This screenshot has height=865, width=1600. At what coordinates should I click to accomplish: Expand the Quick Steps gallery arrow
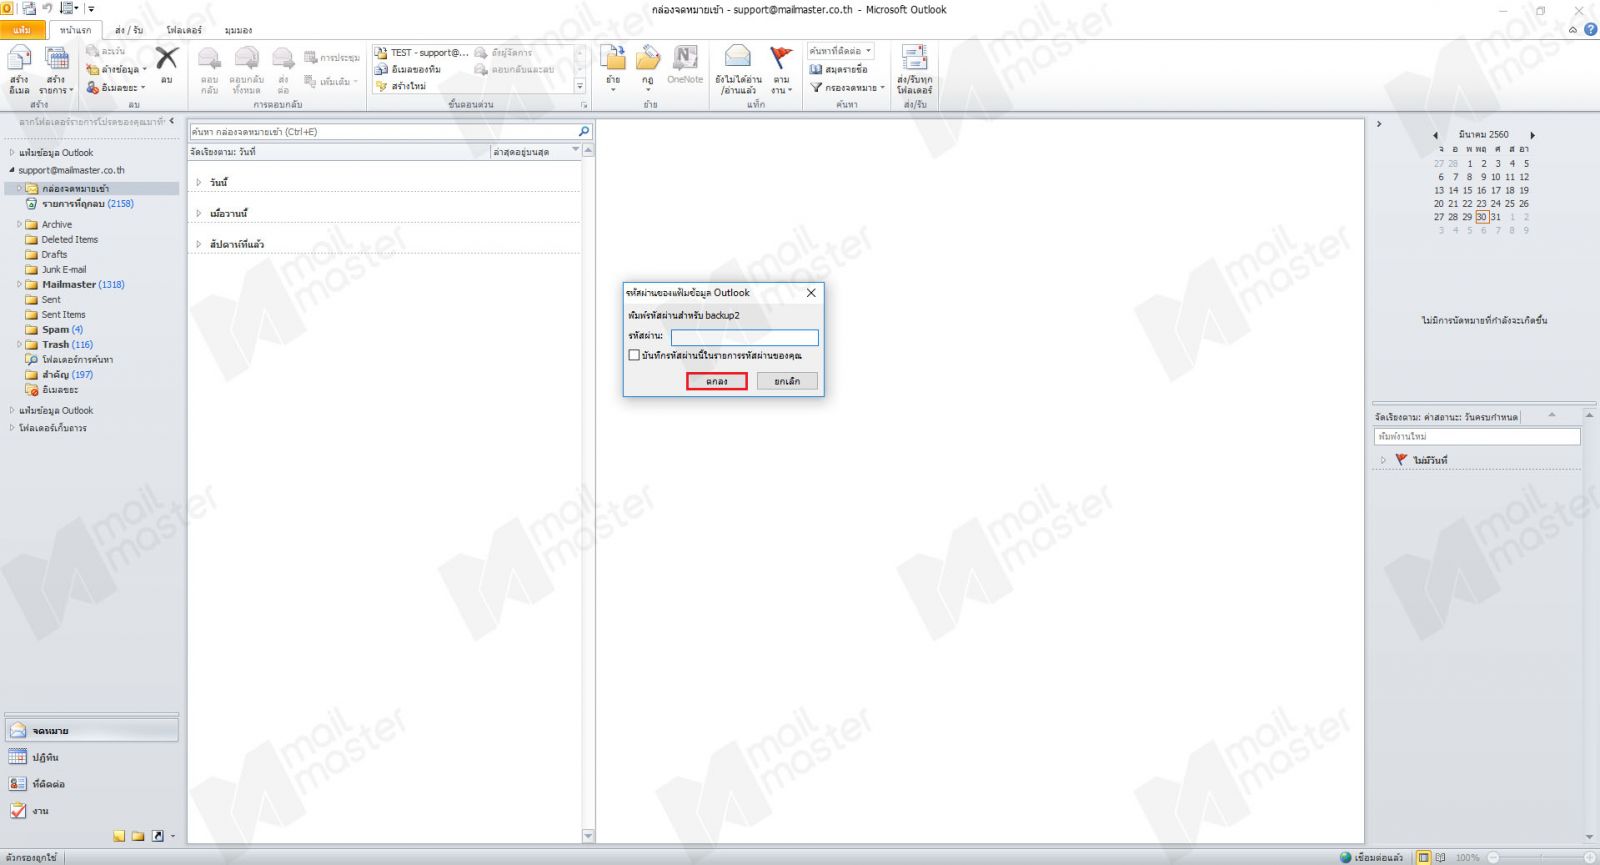[580, 86]
